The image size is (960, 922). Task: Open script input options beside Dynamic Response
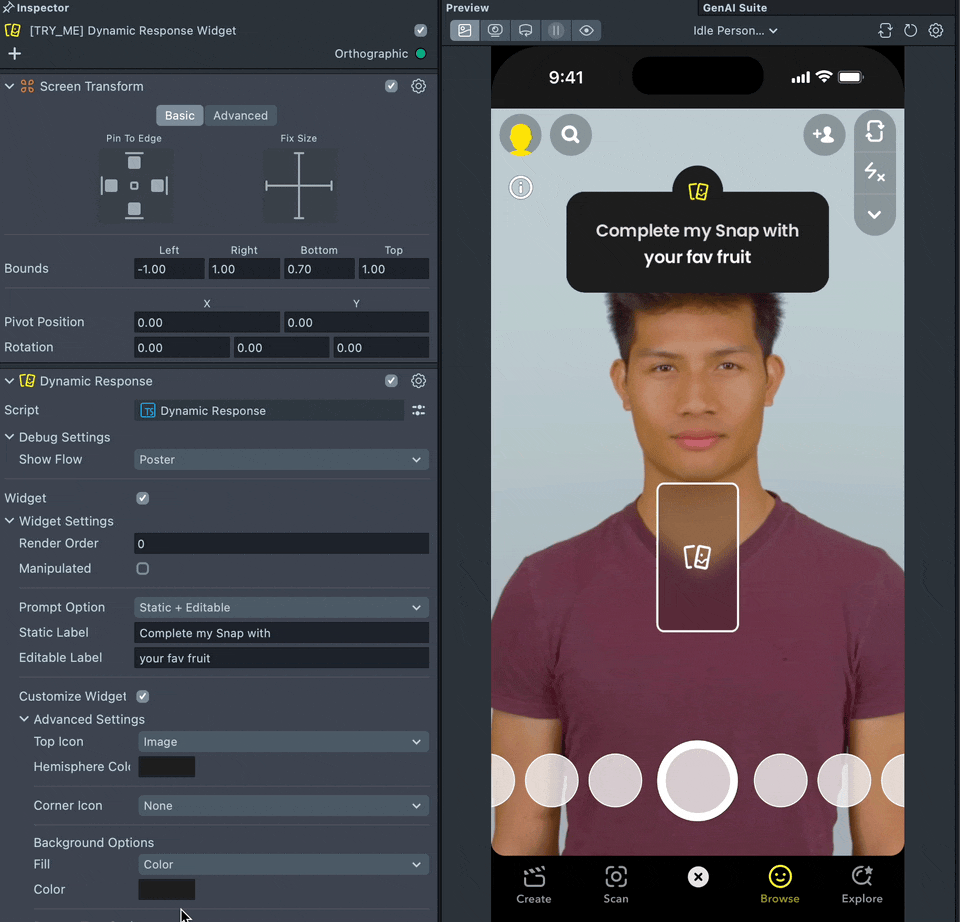tap(419, 411)
